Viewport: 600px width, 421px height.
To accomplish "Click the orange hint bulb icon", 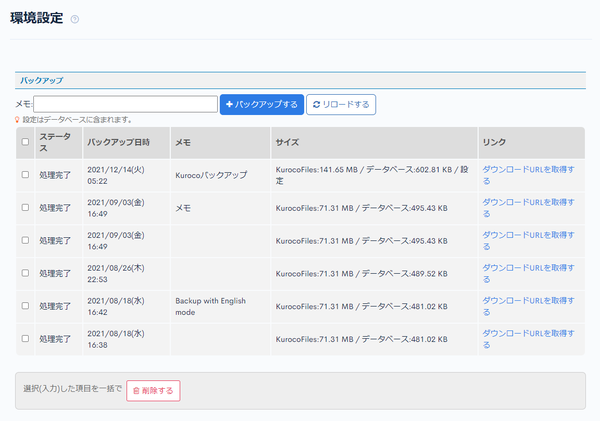I will click(17, 120).
